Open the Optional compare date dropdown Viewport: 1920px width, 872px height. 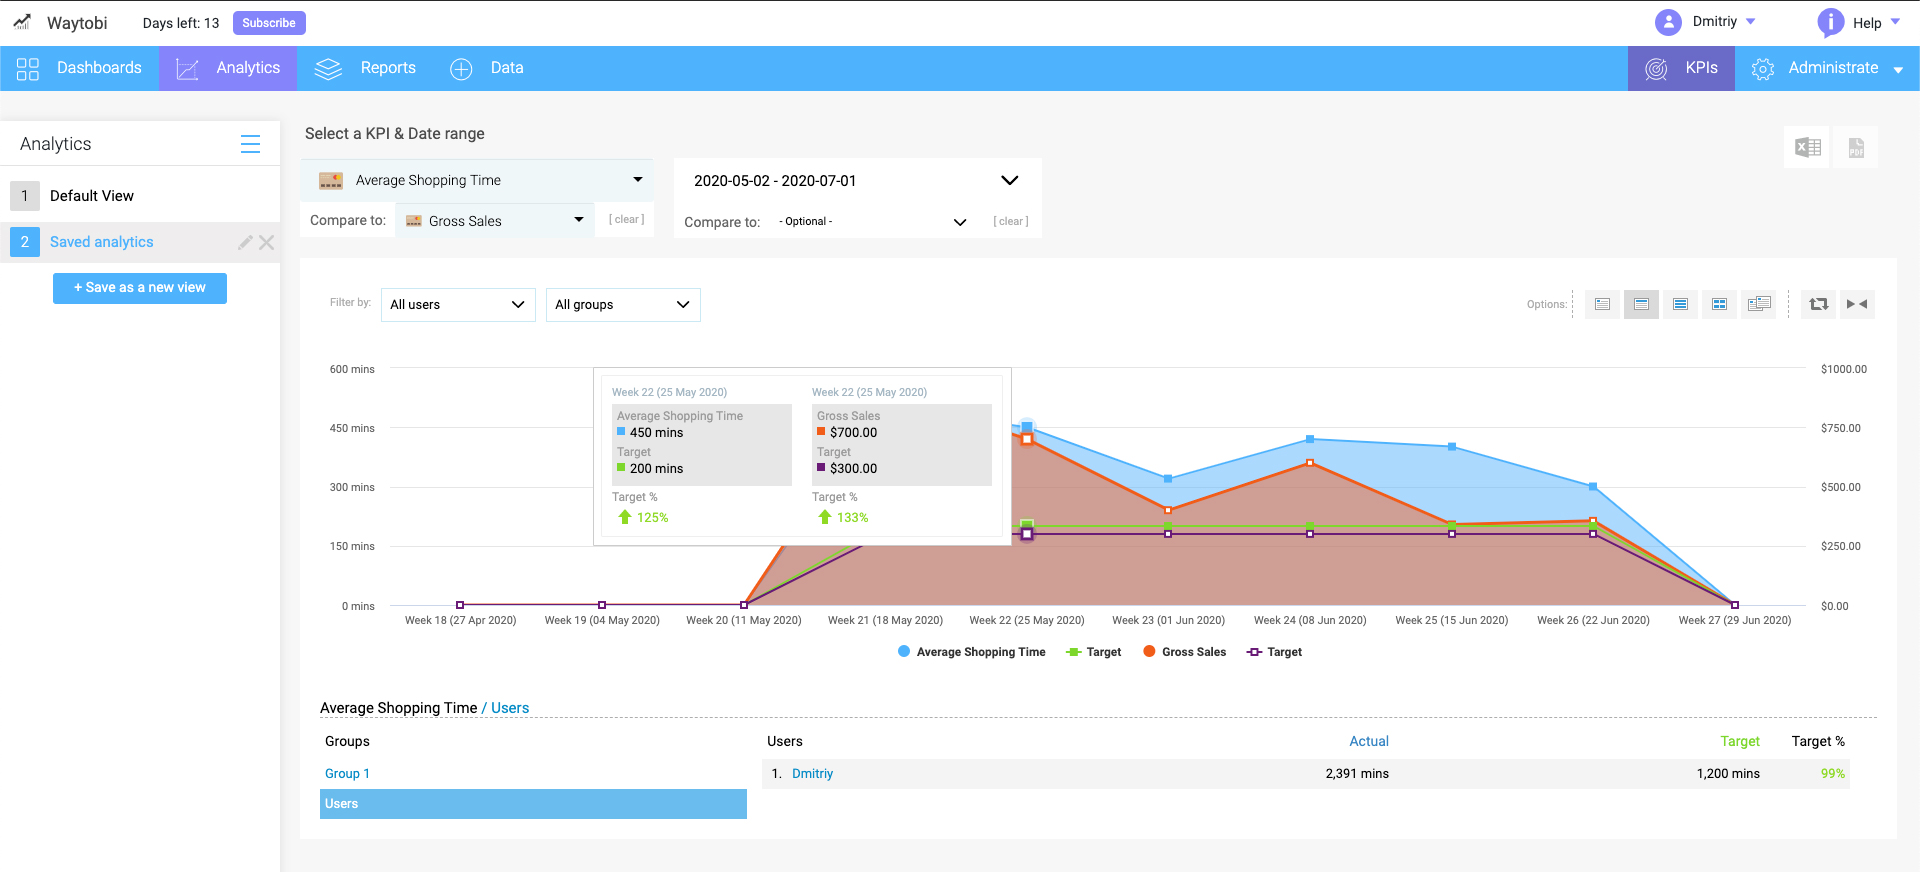871,222
